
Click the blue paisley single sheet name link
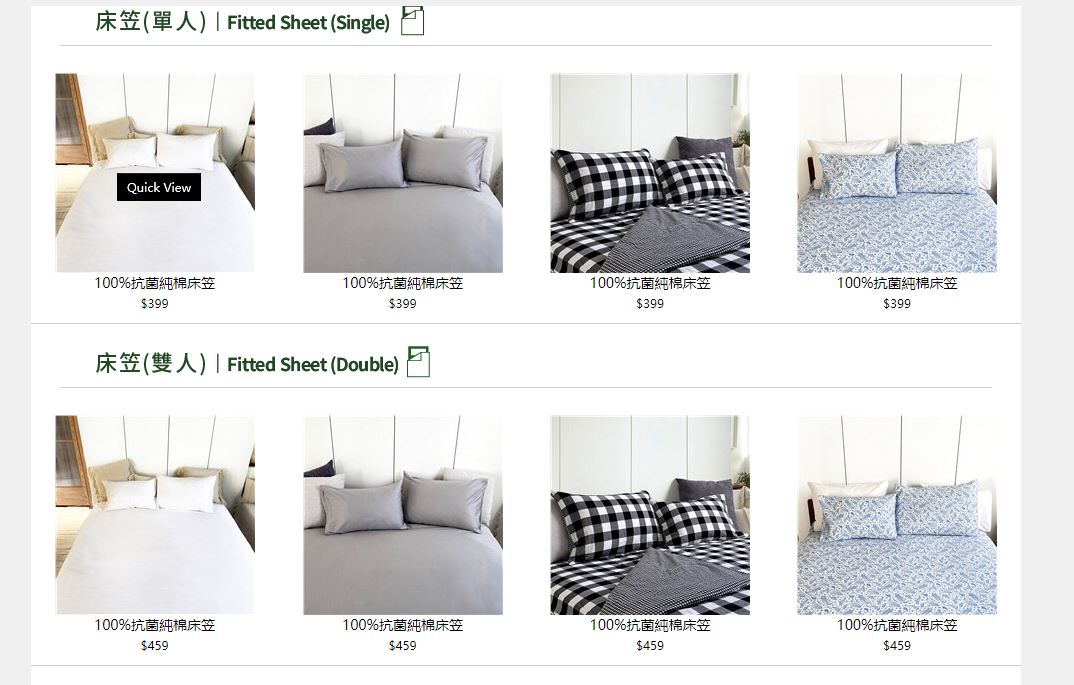pos(897,283)
